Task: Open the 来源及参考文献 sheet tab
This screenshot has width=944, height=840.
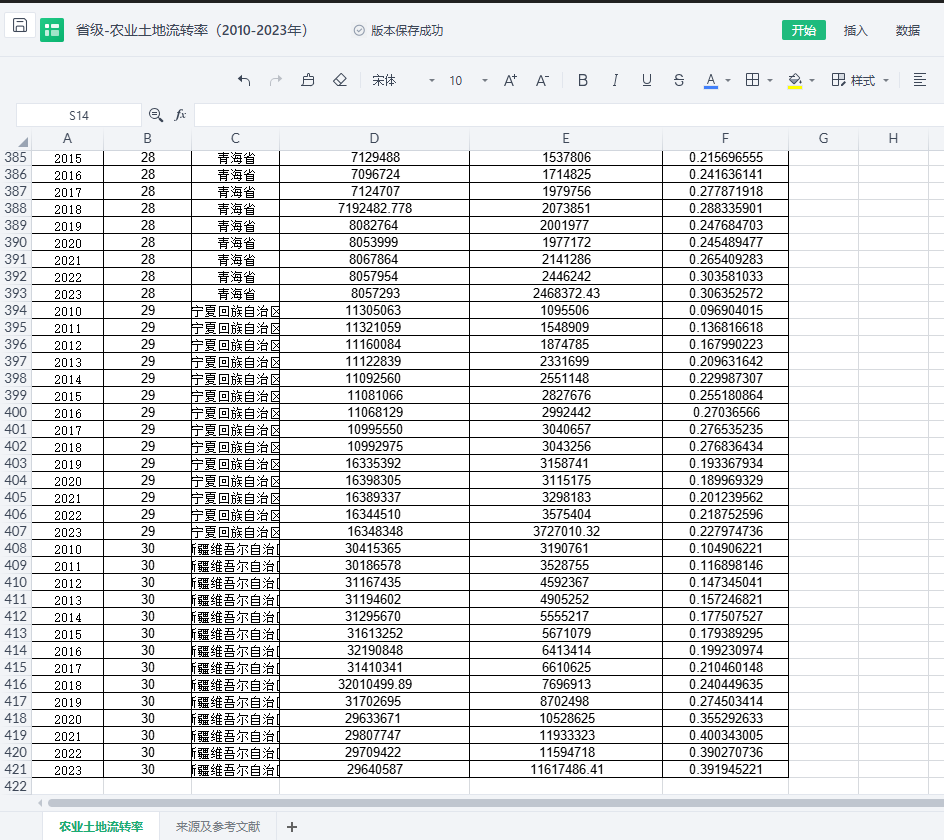Action: coord(217,826)
